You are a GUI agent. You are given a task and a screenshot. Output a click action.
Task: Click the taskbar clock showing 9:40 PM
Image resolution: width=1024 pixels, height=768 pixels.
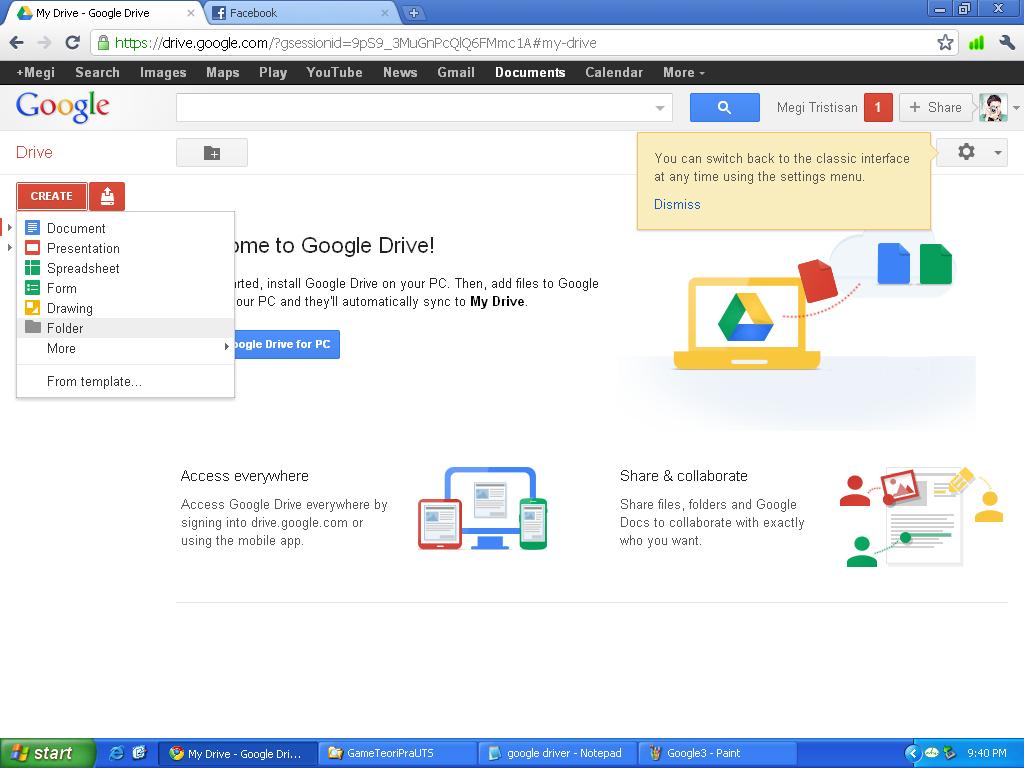point(987,753)
